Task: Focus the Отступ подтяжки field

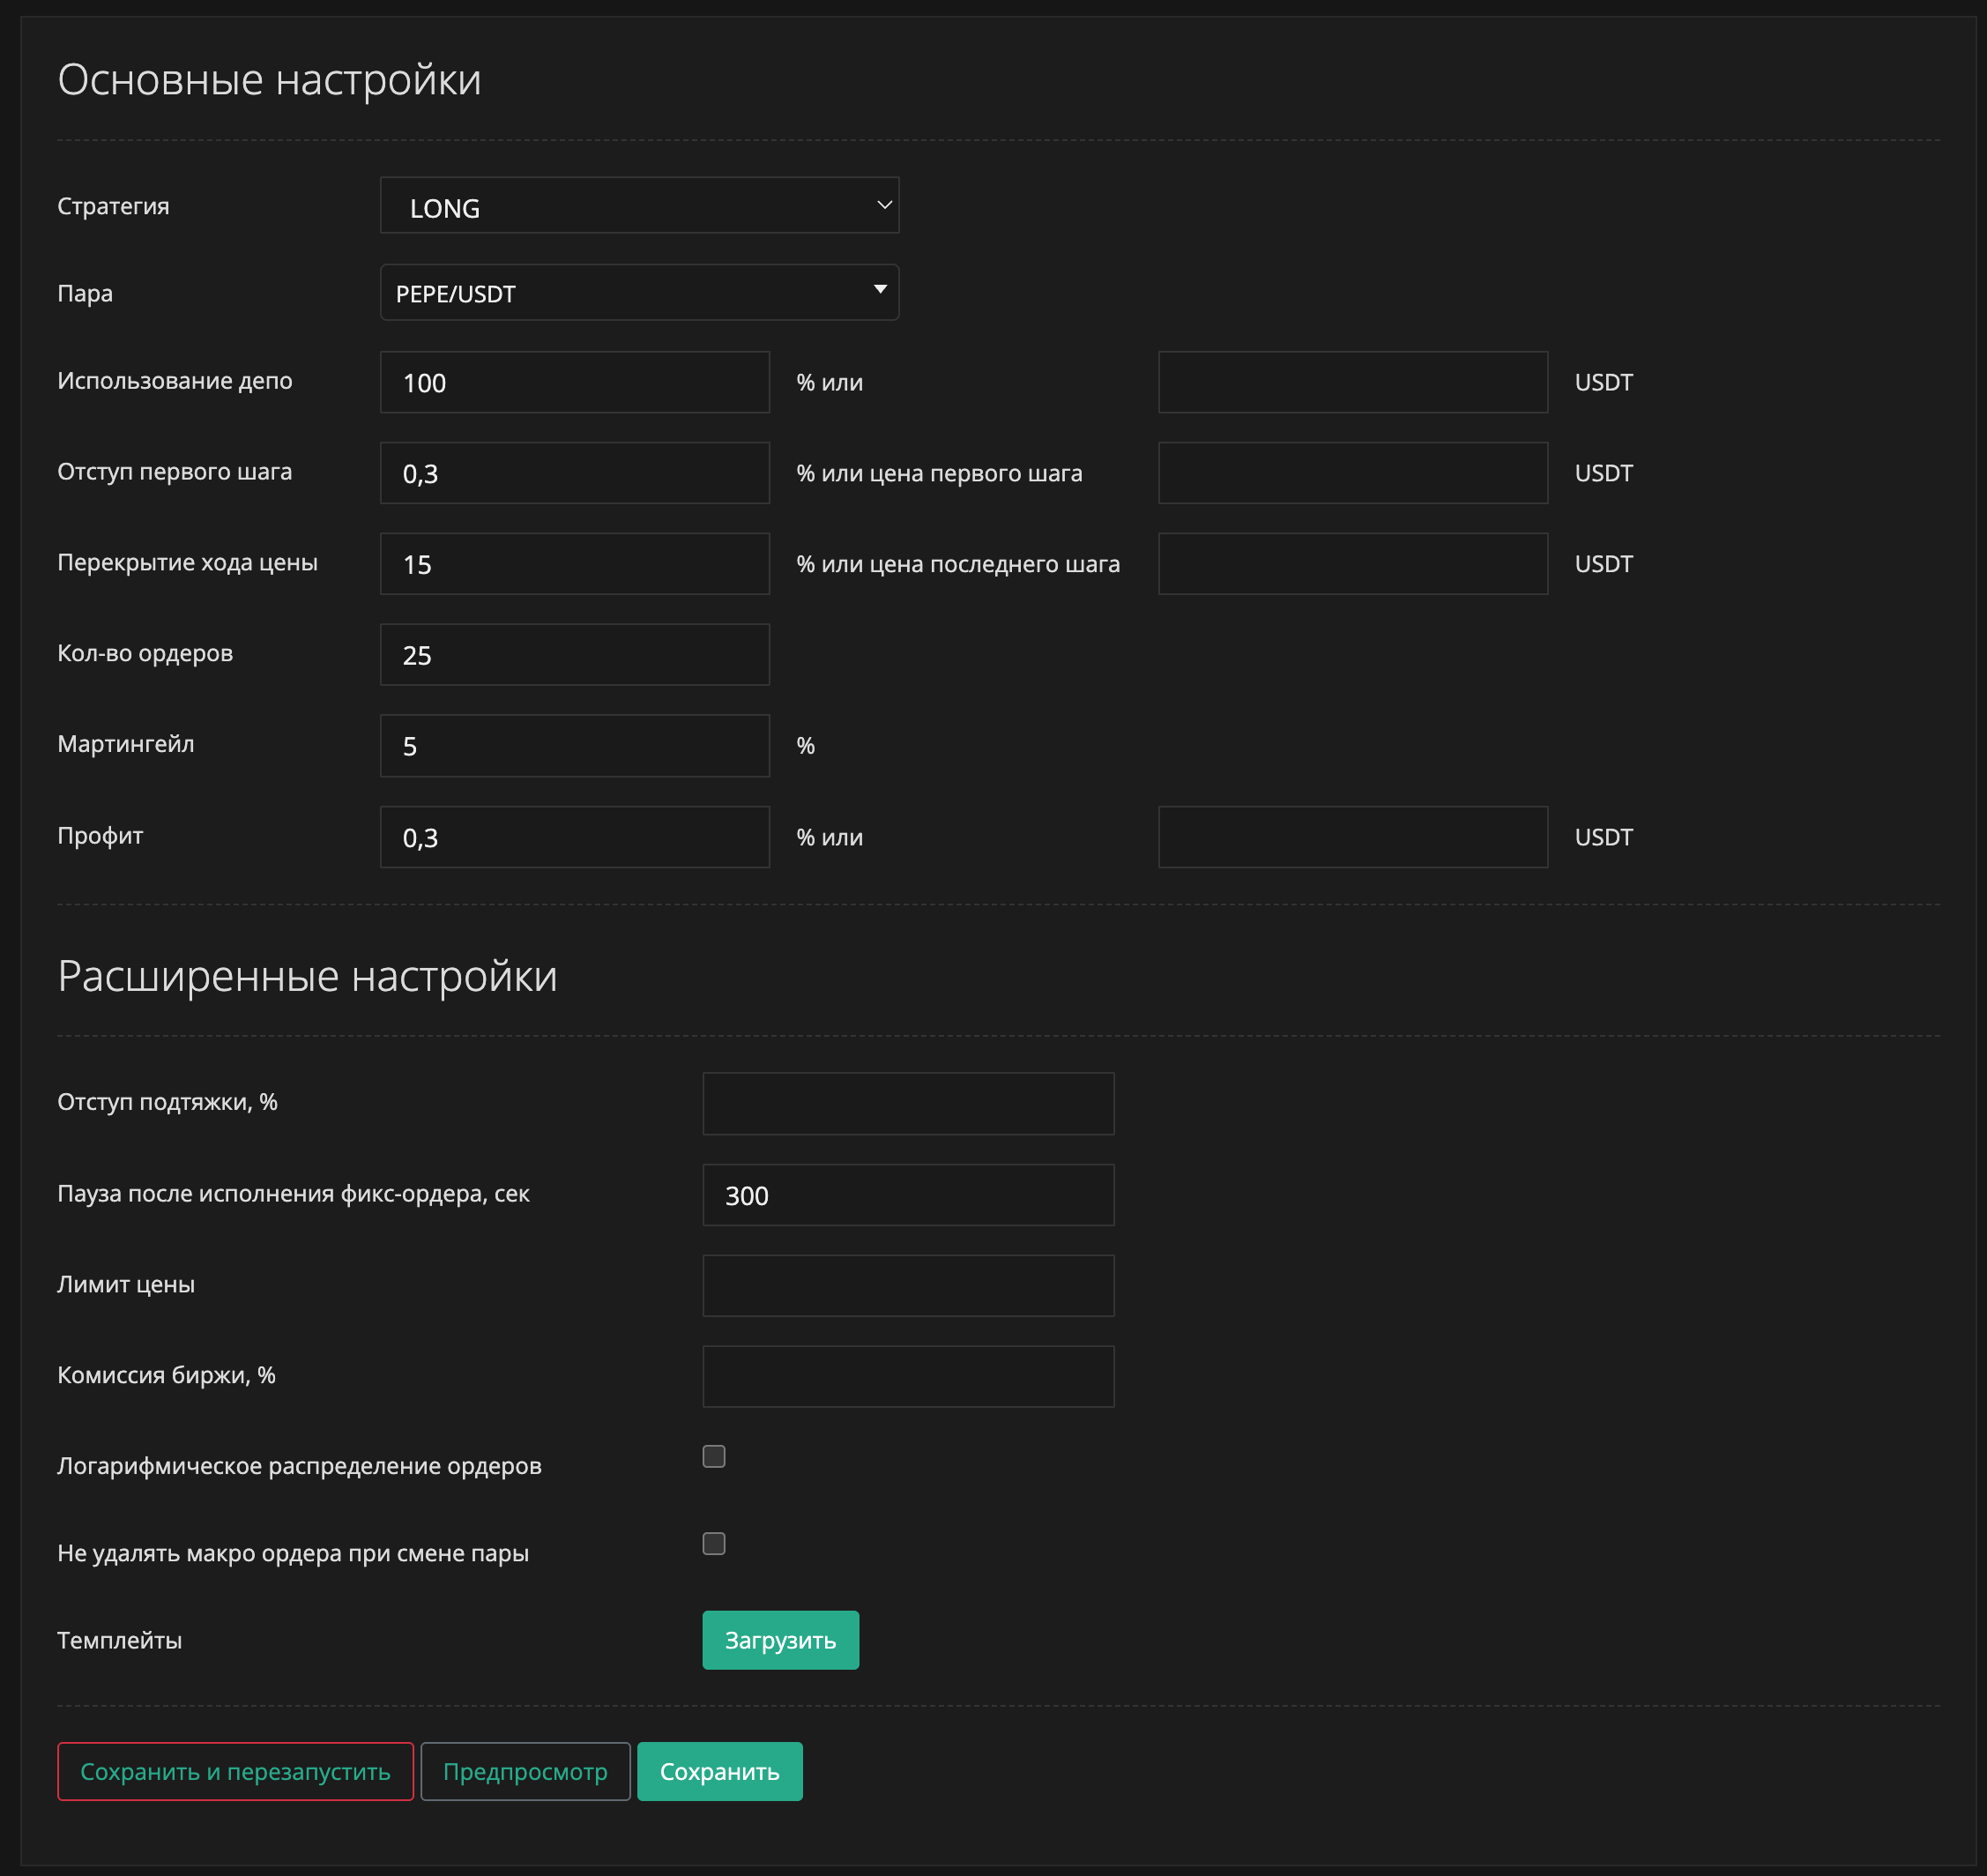Action: point(908,1104)
